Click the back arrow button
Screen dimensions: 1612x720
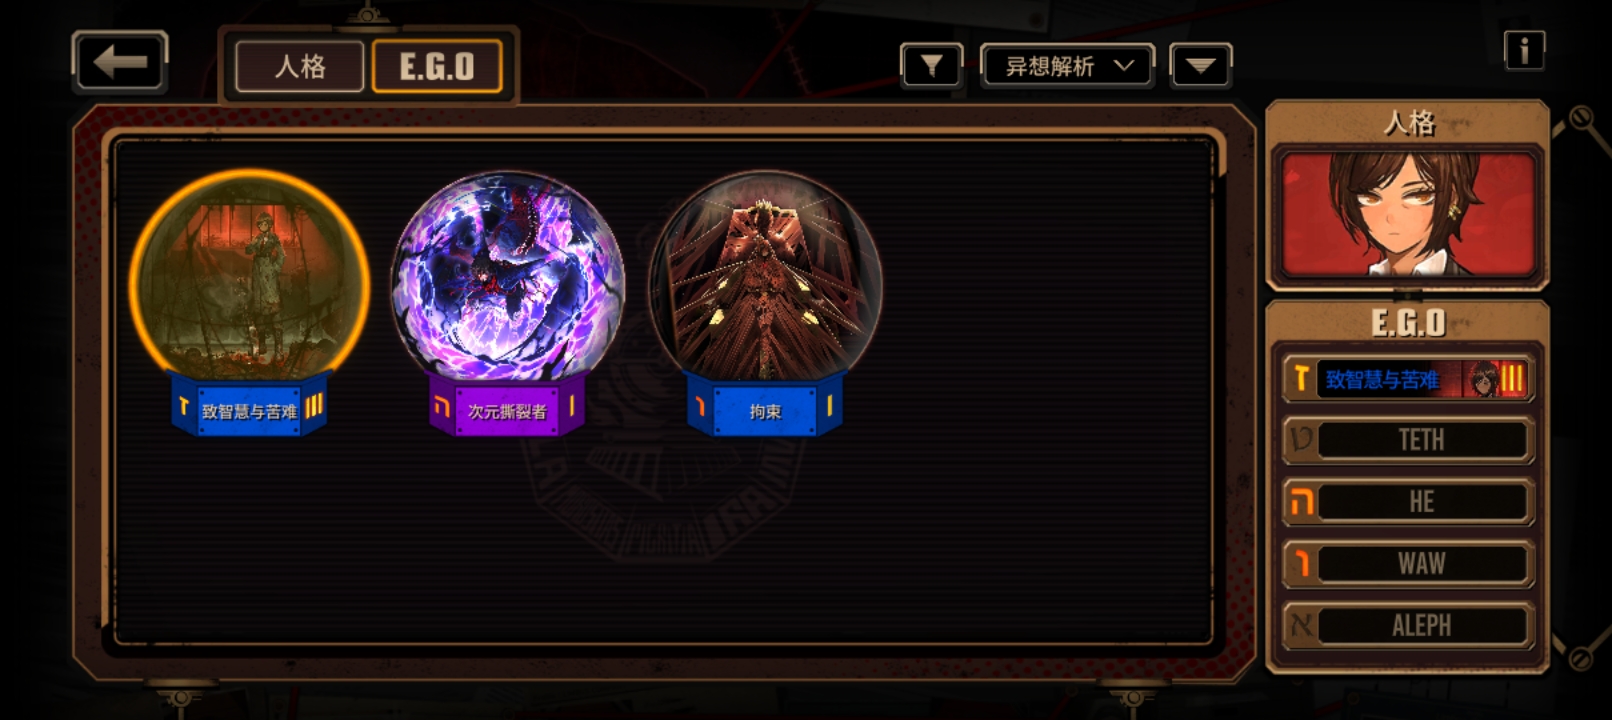coord(119,62)
